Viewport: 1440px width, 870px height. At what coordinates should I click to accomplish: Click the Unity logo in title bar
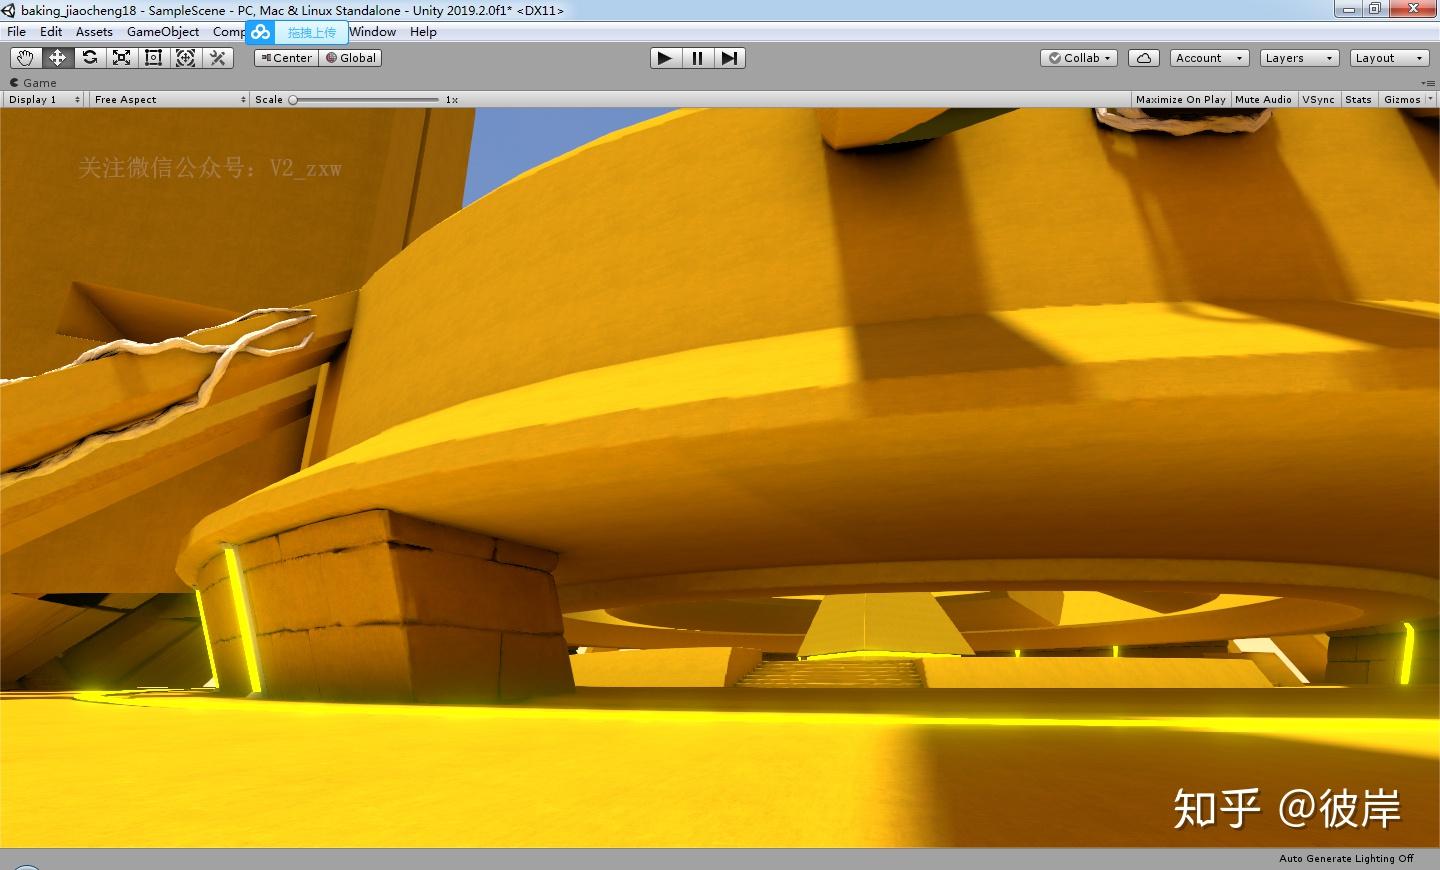tap(9, 10)
